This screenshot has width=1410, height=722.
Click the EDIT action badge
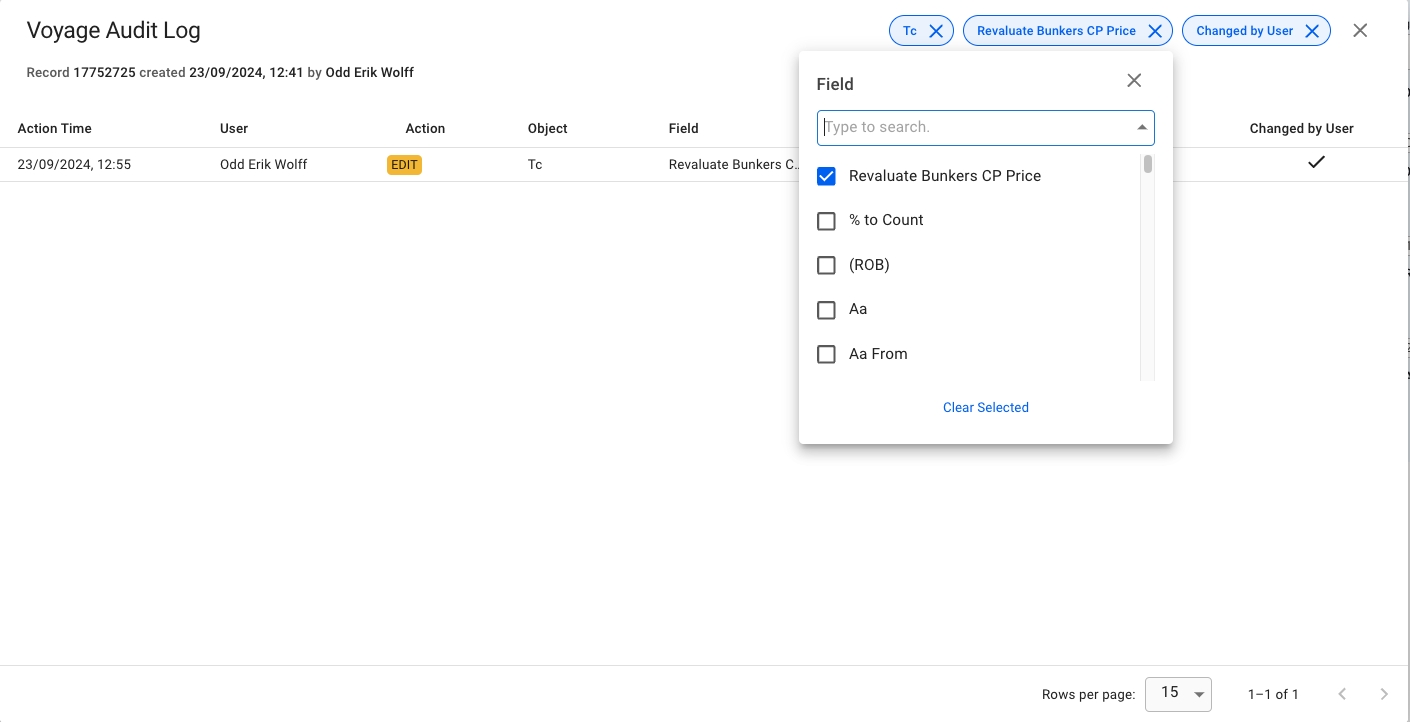(404, 165)
